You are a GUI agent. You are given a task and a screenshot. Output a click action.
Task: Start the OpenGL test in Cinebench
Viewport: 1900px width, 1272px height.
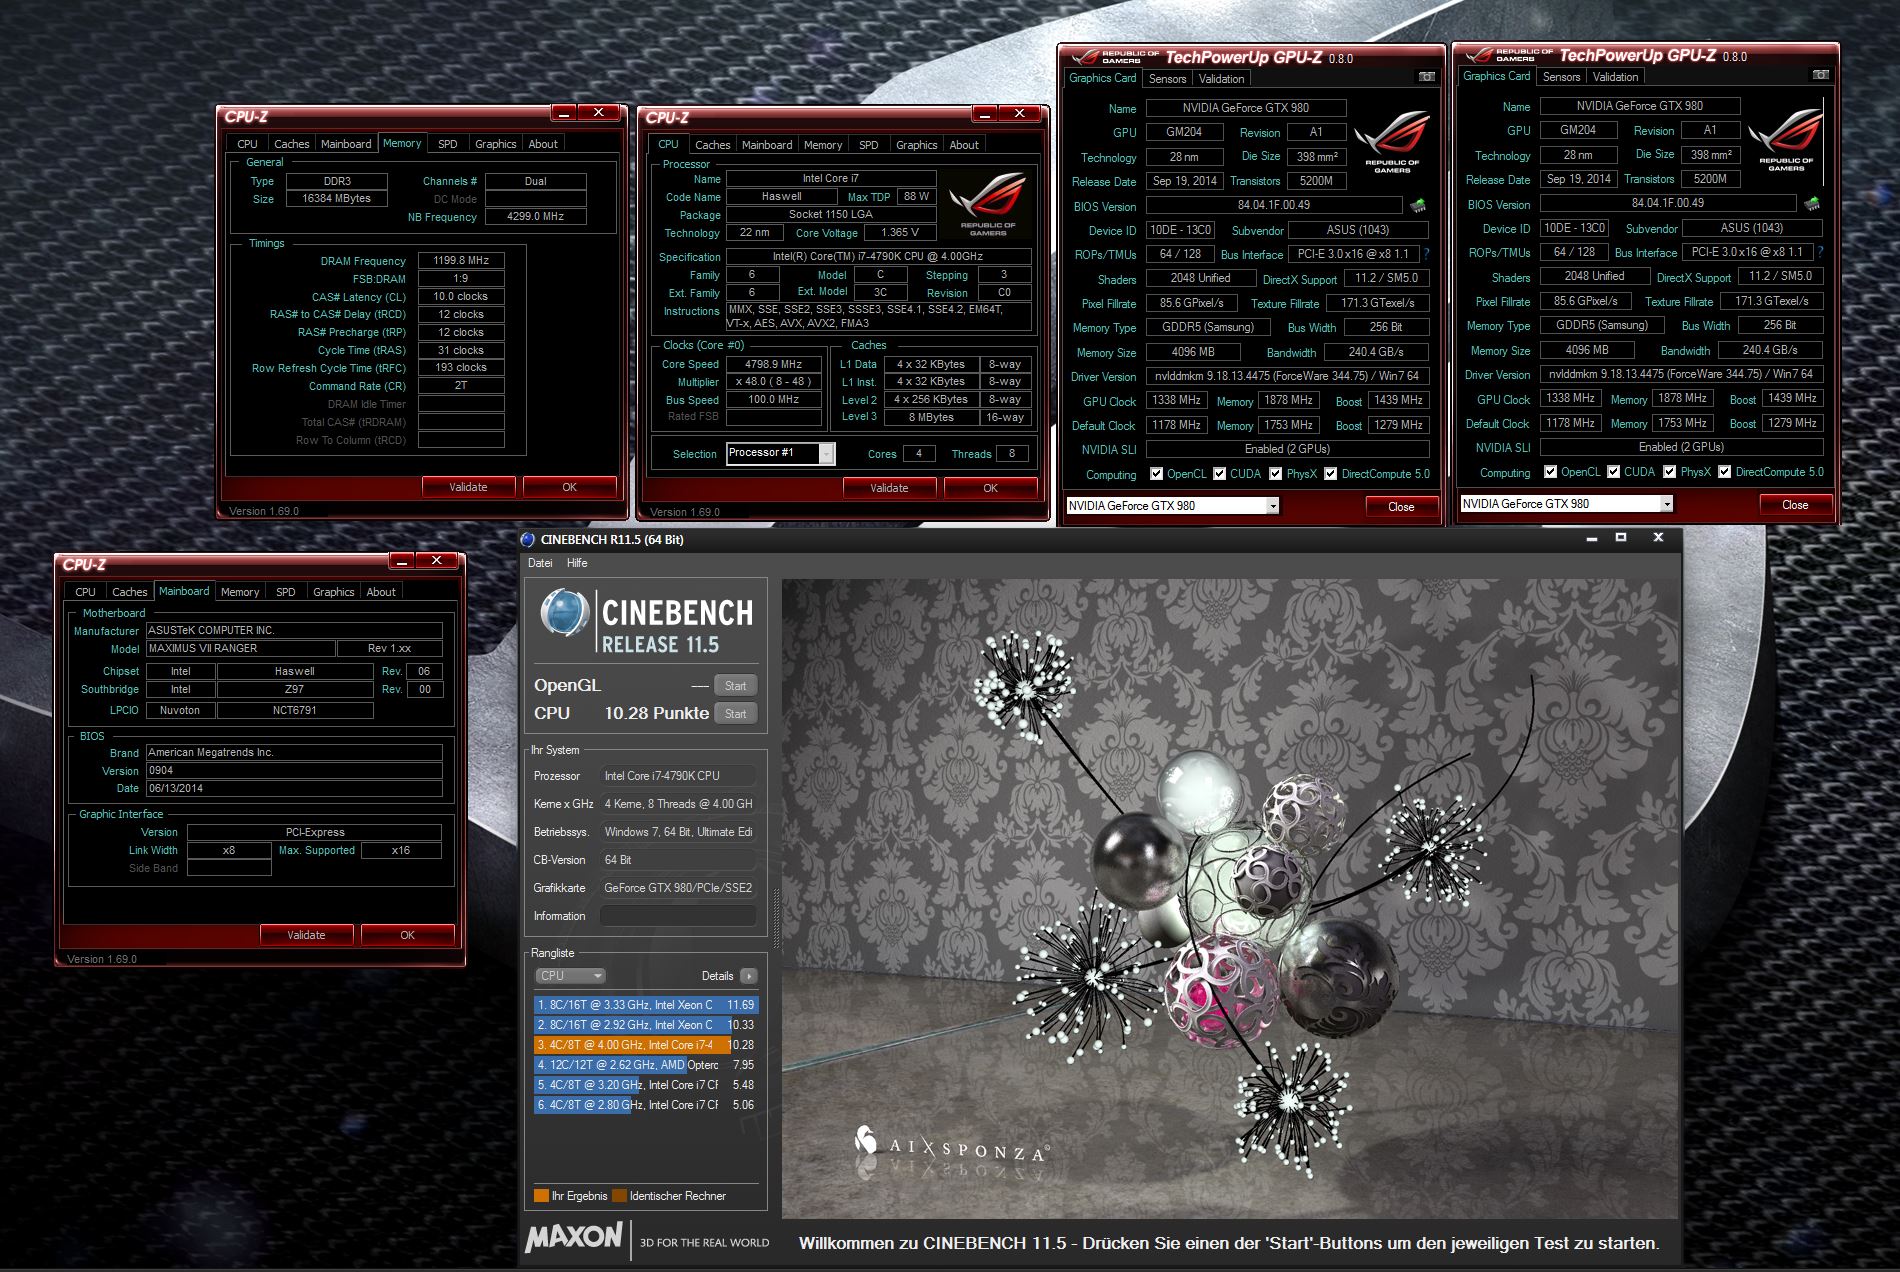pos(736,686)
